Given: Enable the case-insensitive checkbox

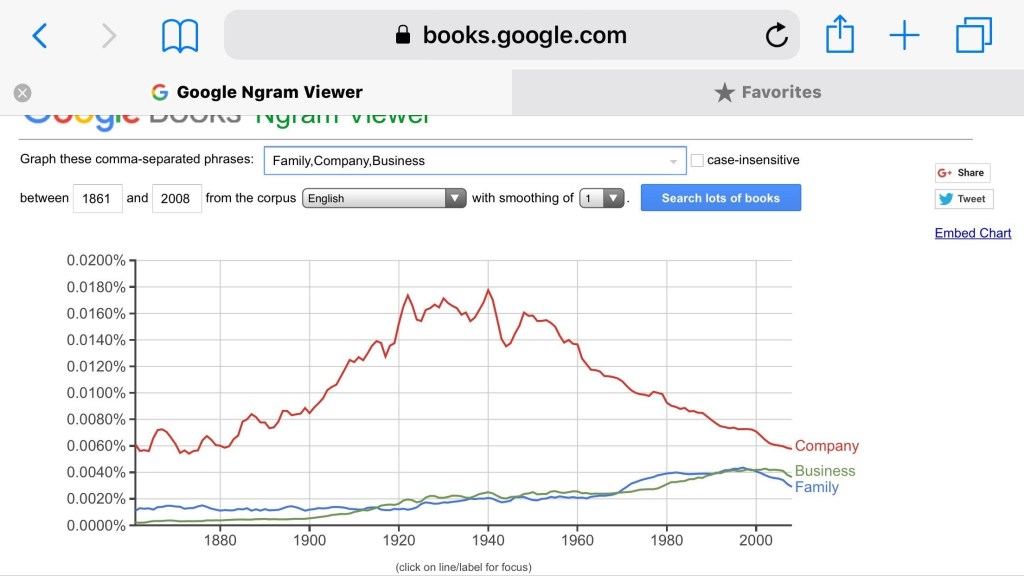Looking at the screenshot, I should (698, 160).
